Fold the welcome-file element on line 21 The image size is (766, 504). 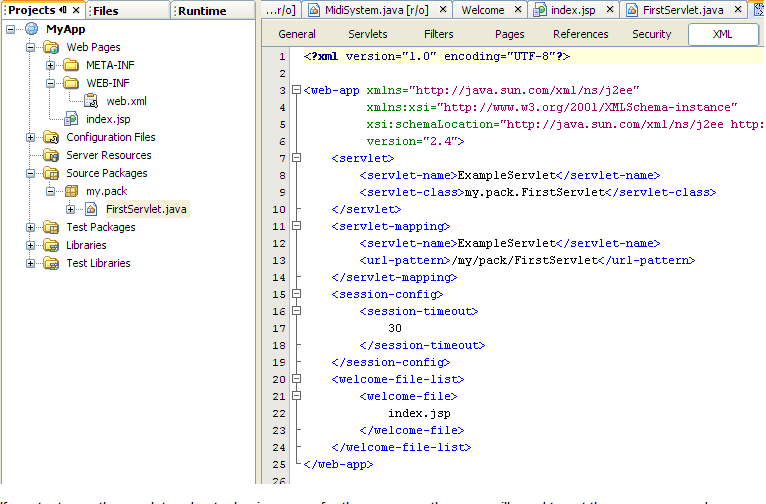click(296, 396)
